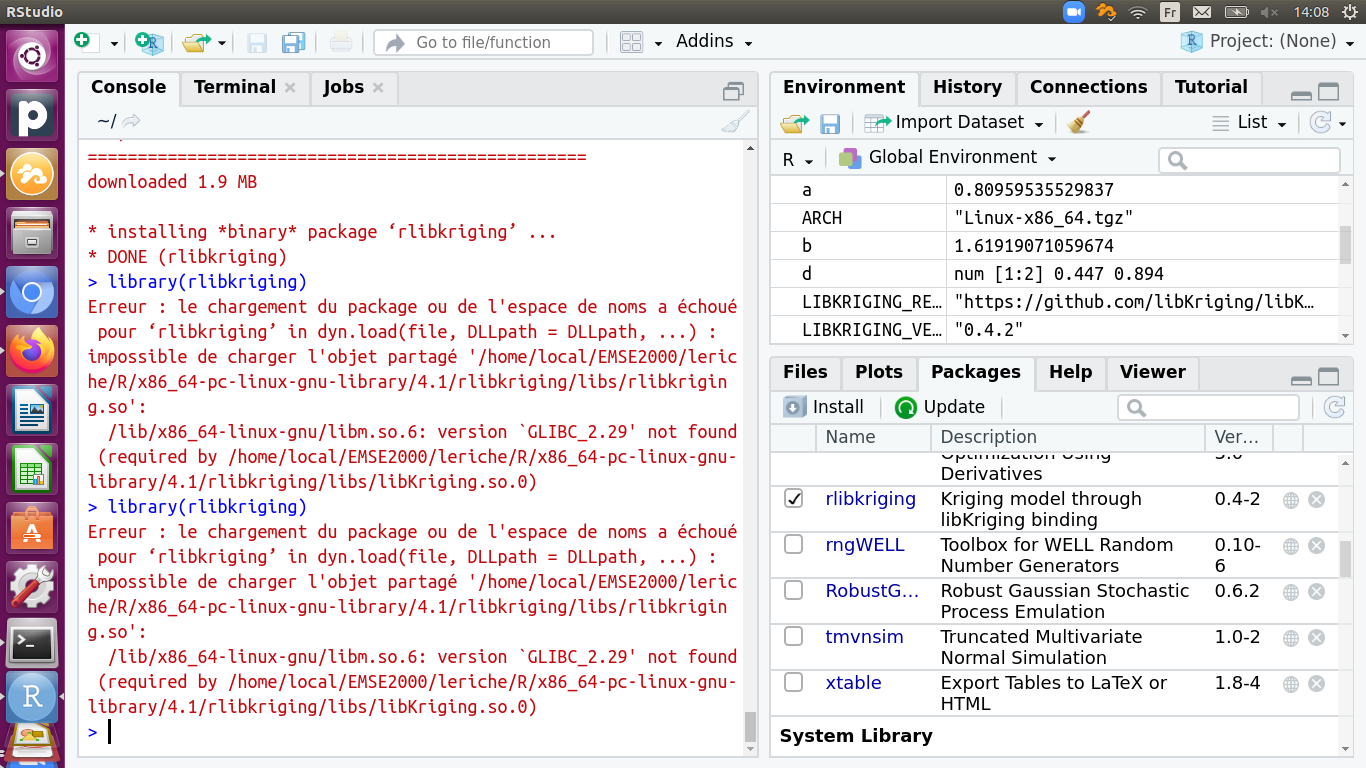The image size is (1366, 768).
Task: Click the Wi-Fi icon in system tray
Action: pos(1137,12)
